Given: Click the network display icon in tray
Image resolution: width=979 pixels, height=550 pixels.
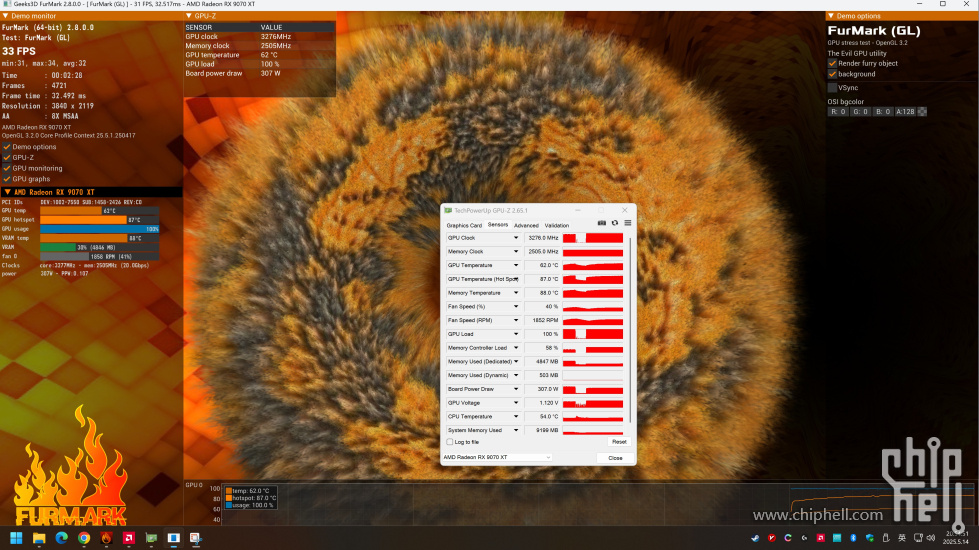Looking at the screenshot, I should (918, 538).
